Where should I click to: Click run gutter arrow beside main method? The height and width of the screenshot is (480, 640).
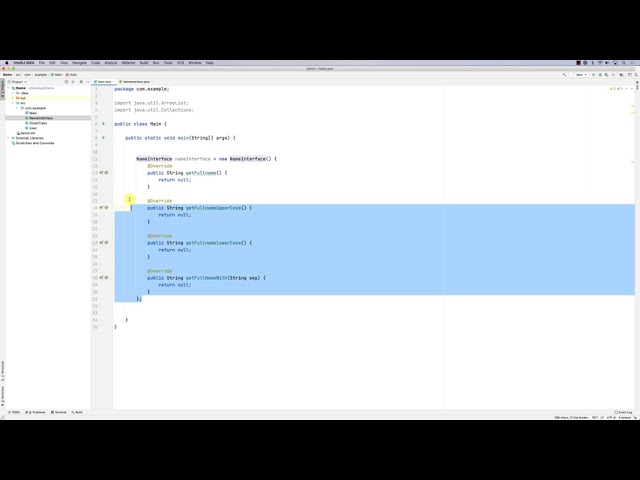coord(103,138)
